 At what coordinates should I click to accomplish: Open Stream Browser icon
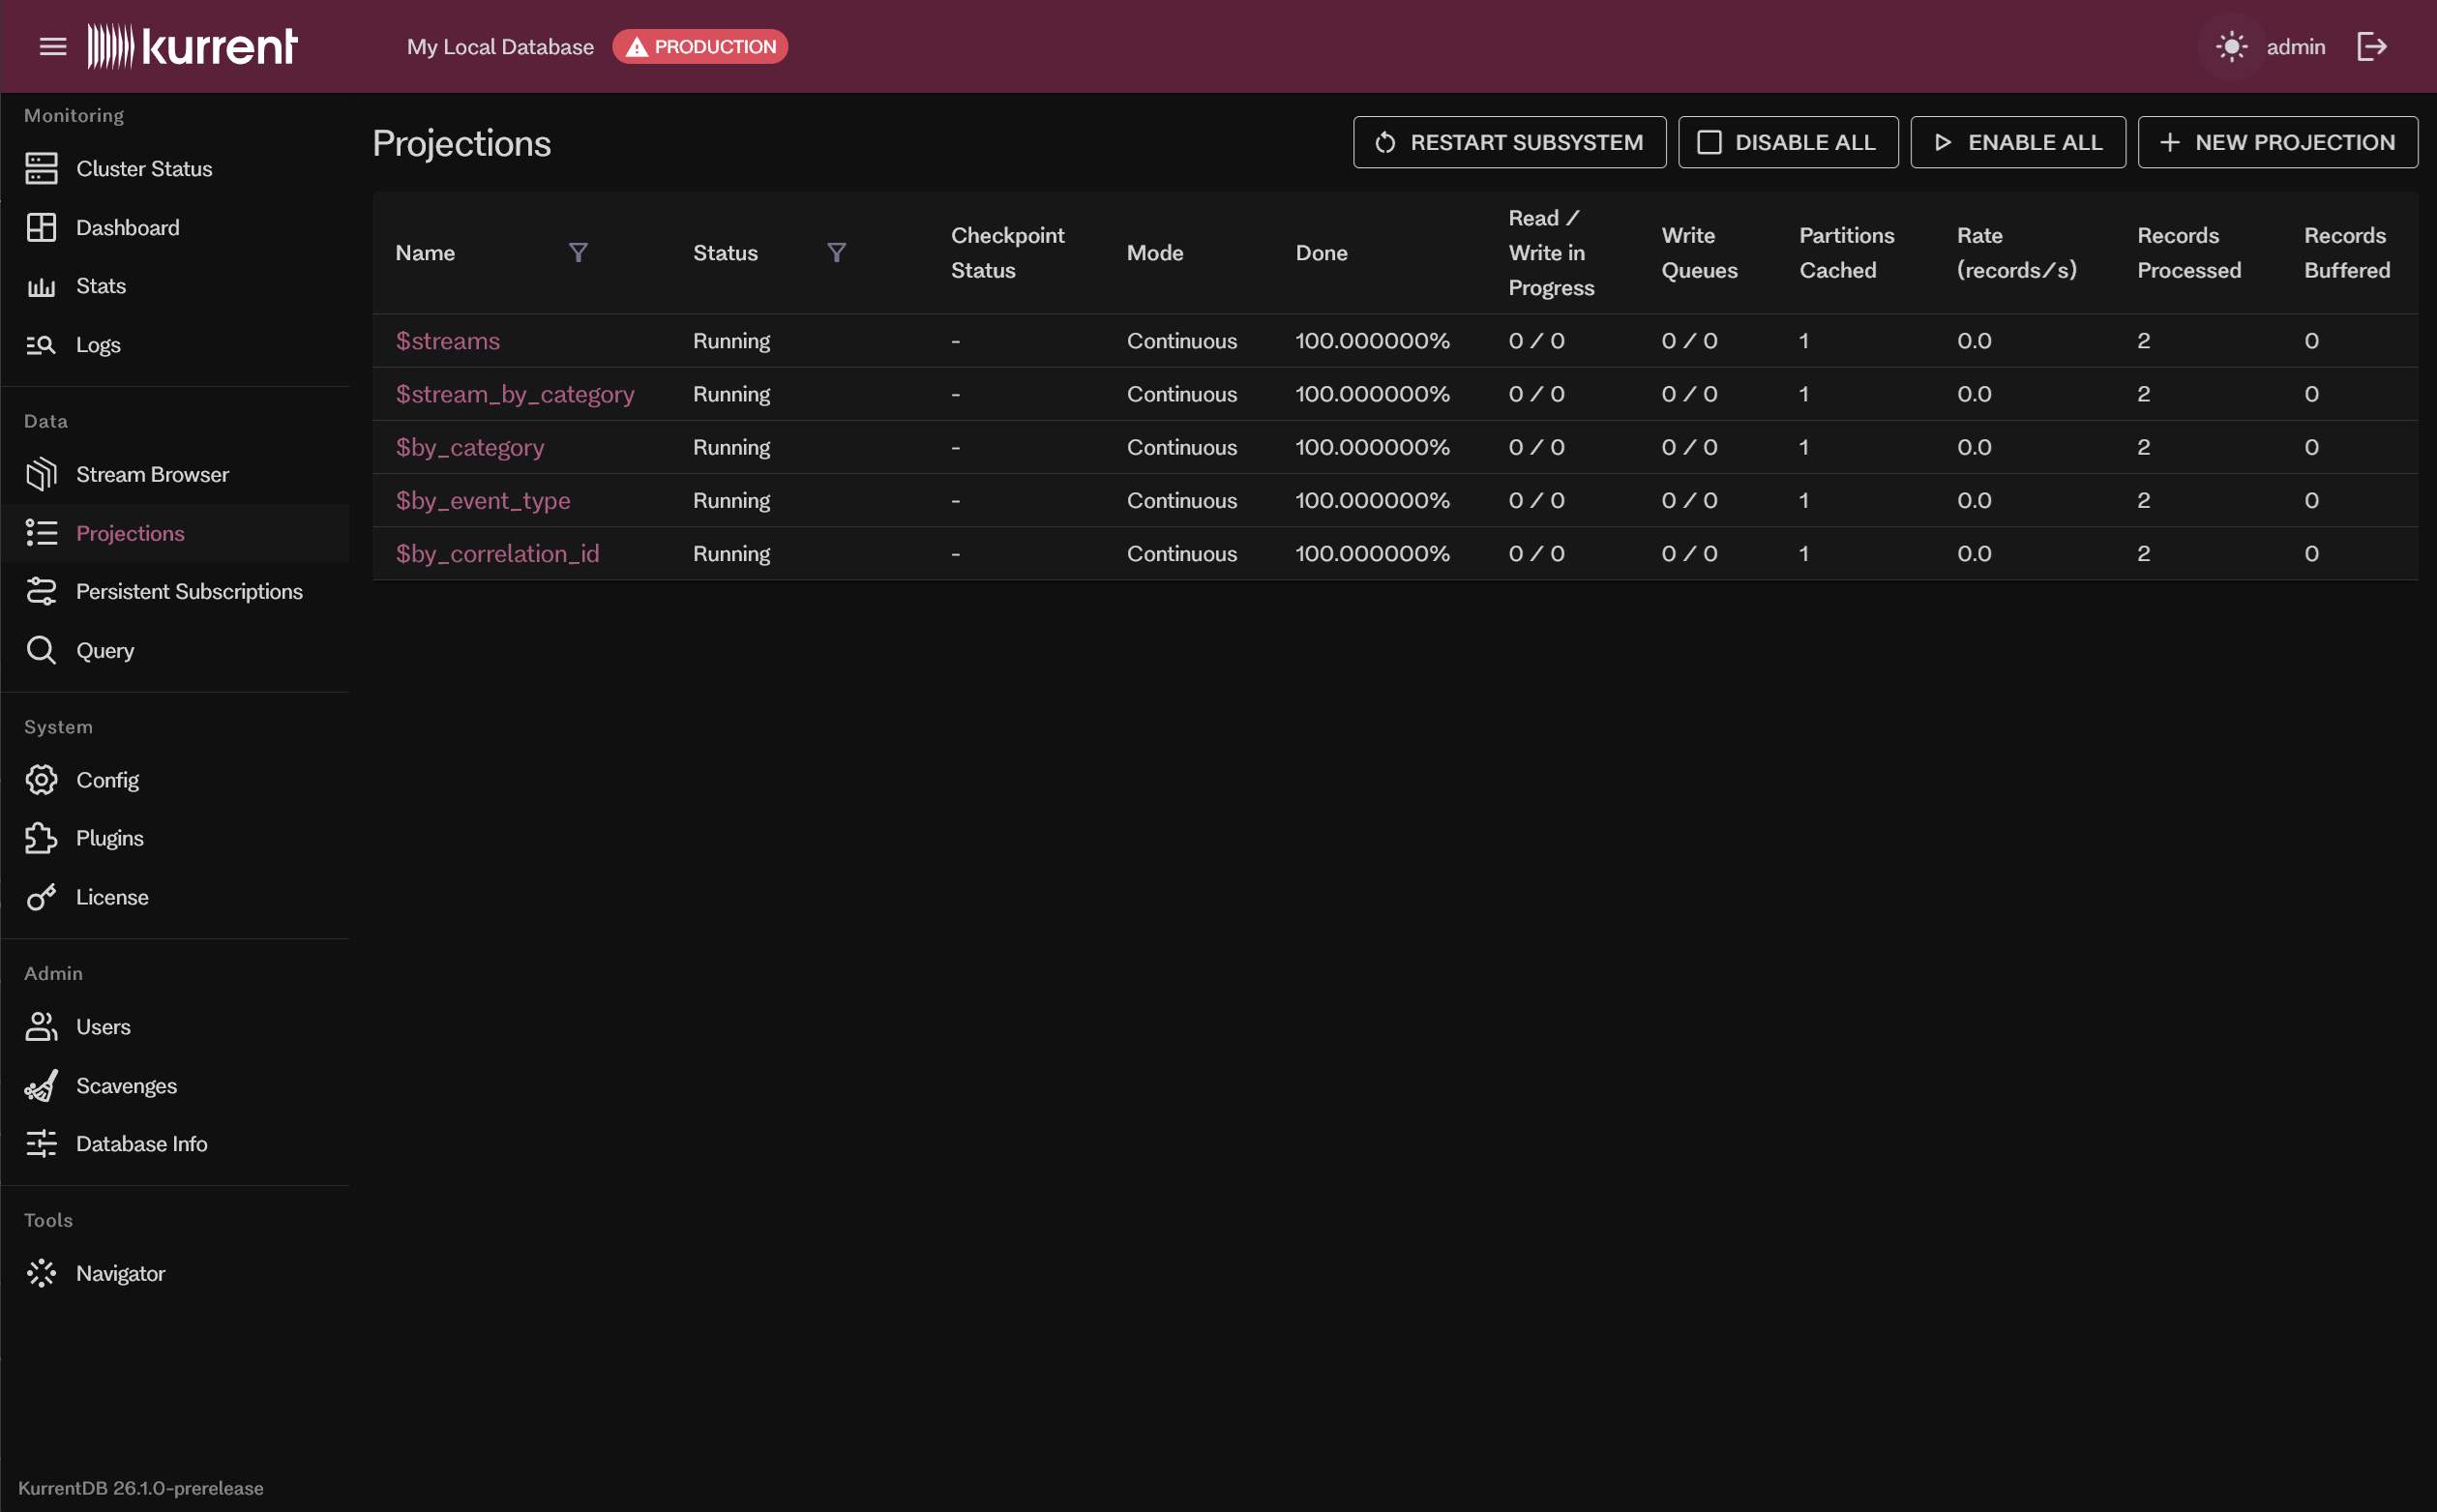[41, 474]
